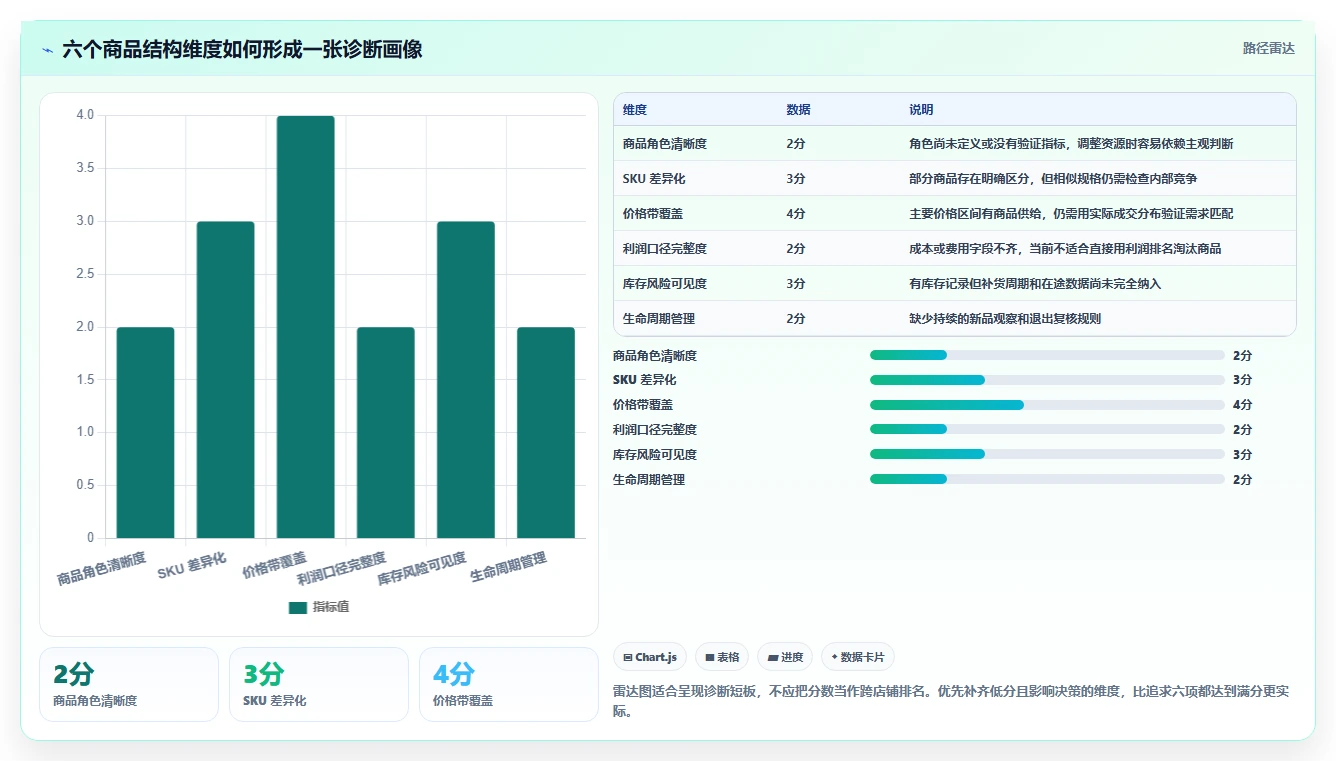Screen dimensions: 1336x761
Task: Click the 利润口径完整度 progress bar
Action: pyautogui.click(x=1047, y=429)
